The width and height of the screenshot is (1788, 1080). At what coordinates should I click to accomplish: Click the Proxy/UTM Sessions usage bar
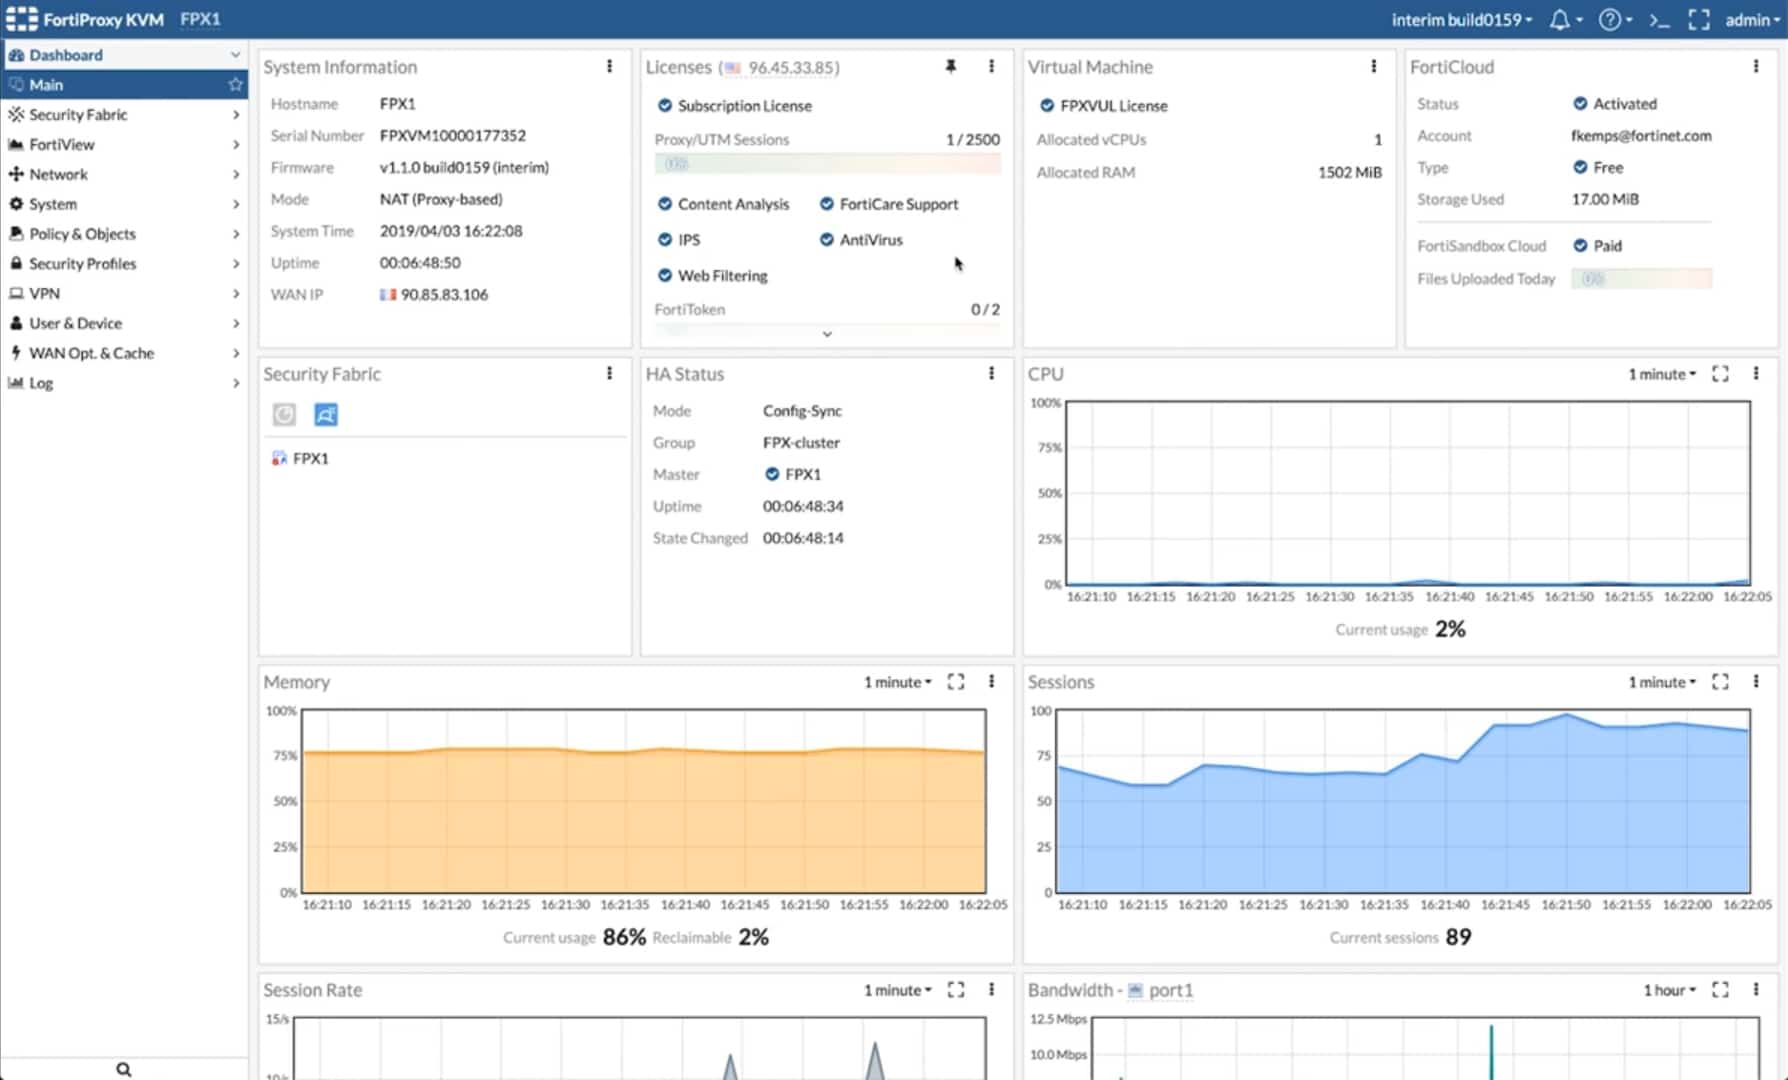pyautogui.click(x=827, y=163)
